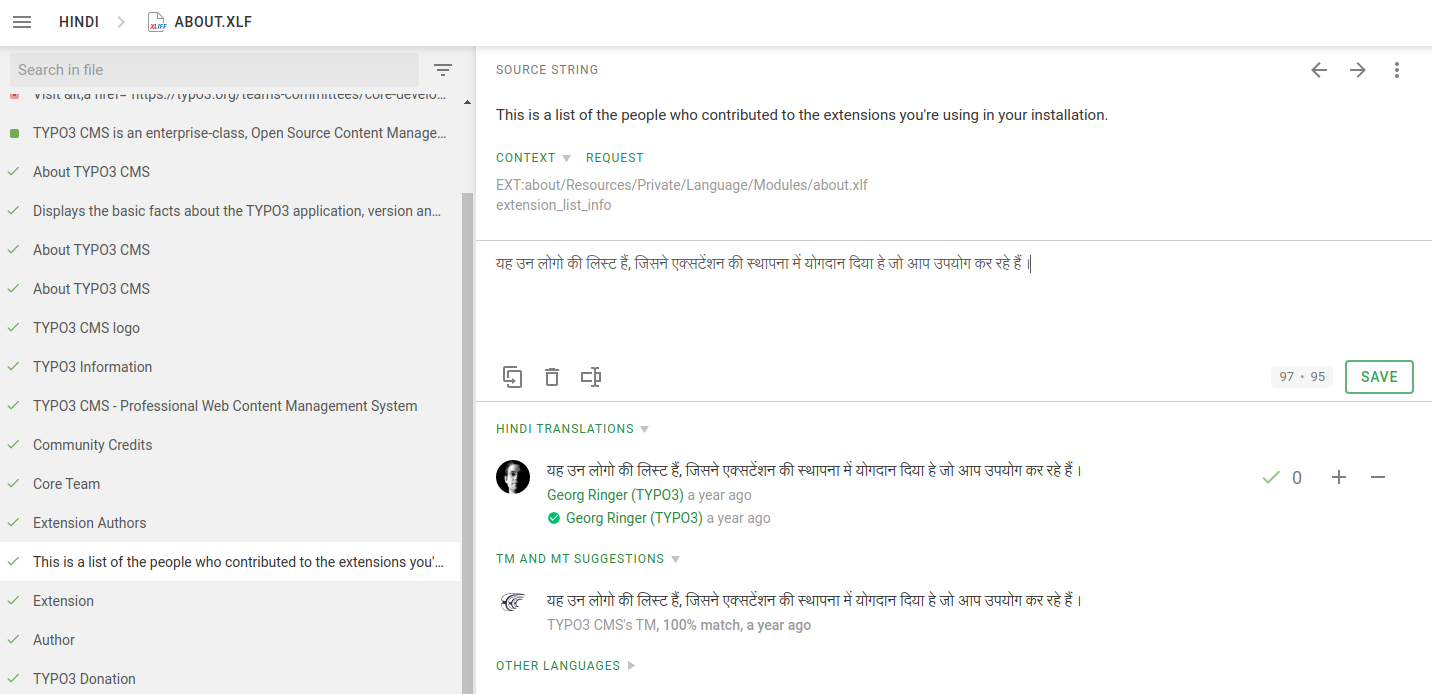The image size is (1432, 694).
Task: Open the string filter options icon
Action: [443, 70]
